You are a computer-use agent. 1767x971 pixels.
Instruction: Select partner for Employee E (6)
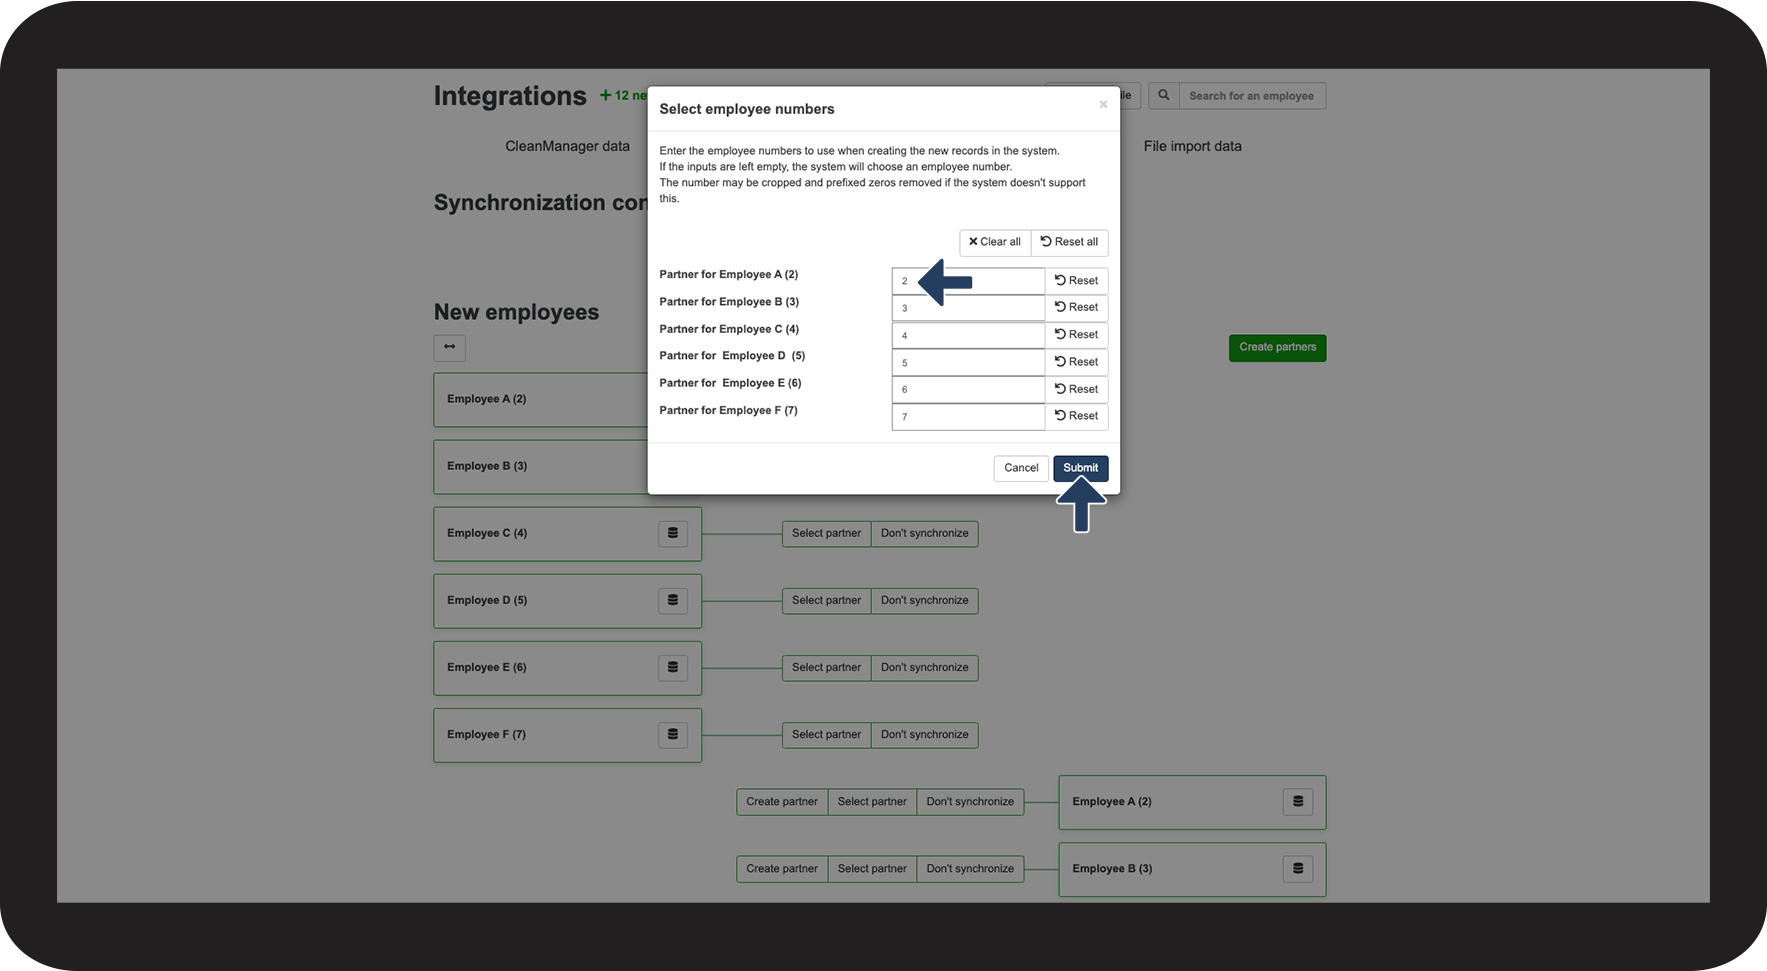(x=826, y=668)
